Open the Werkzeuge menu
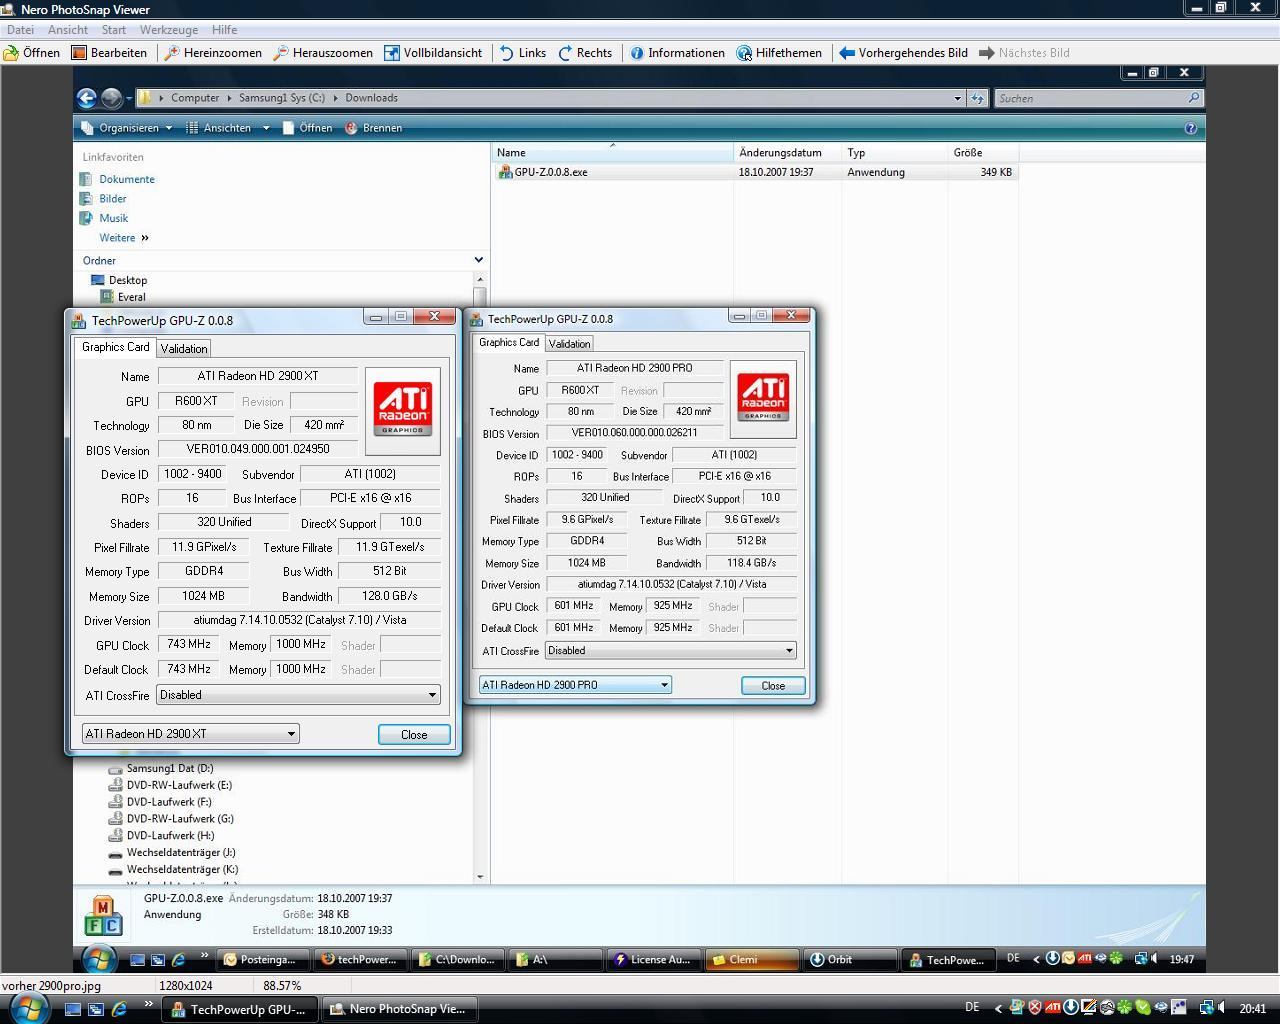 click(169, 30)
